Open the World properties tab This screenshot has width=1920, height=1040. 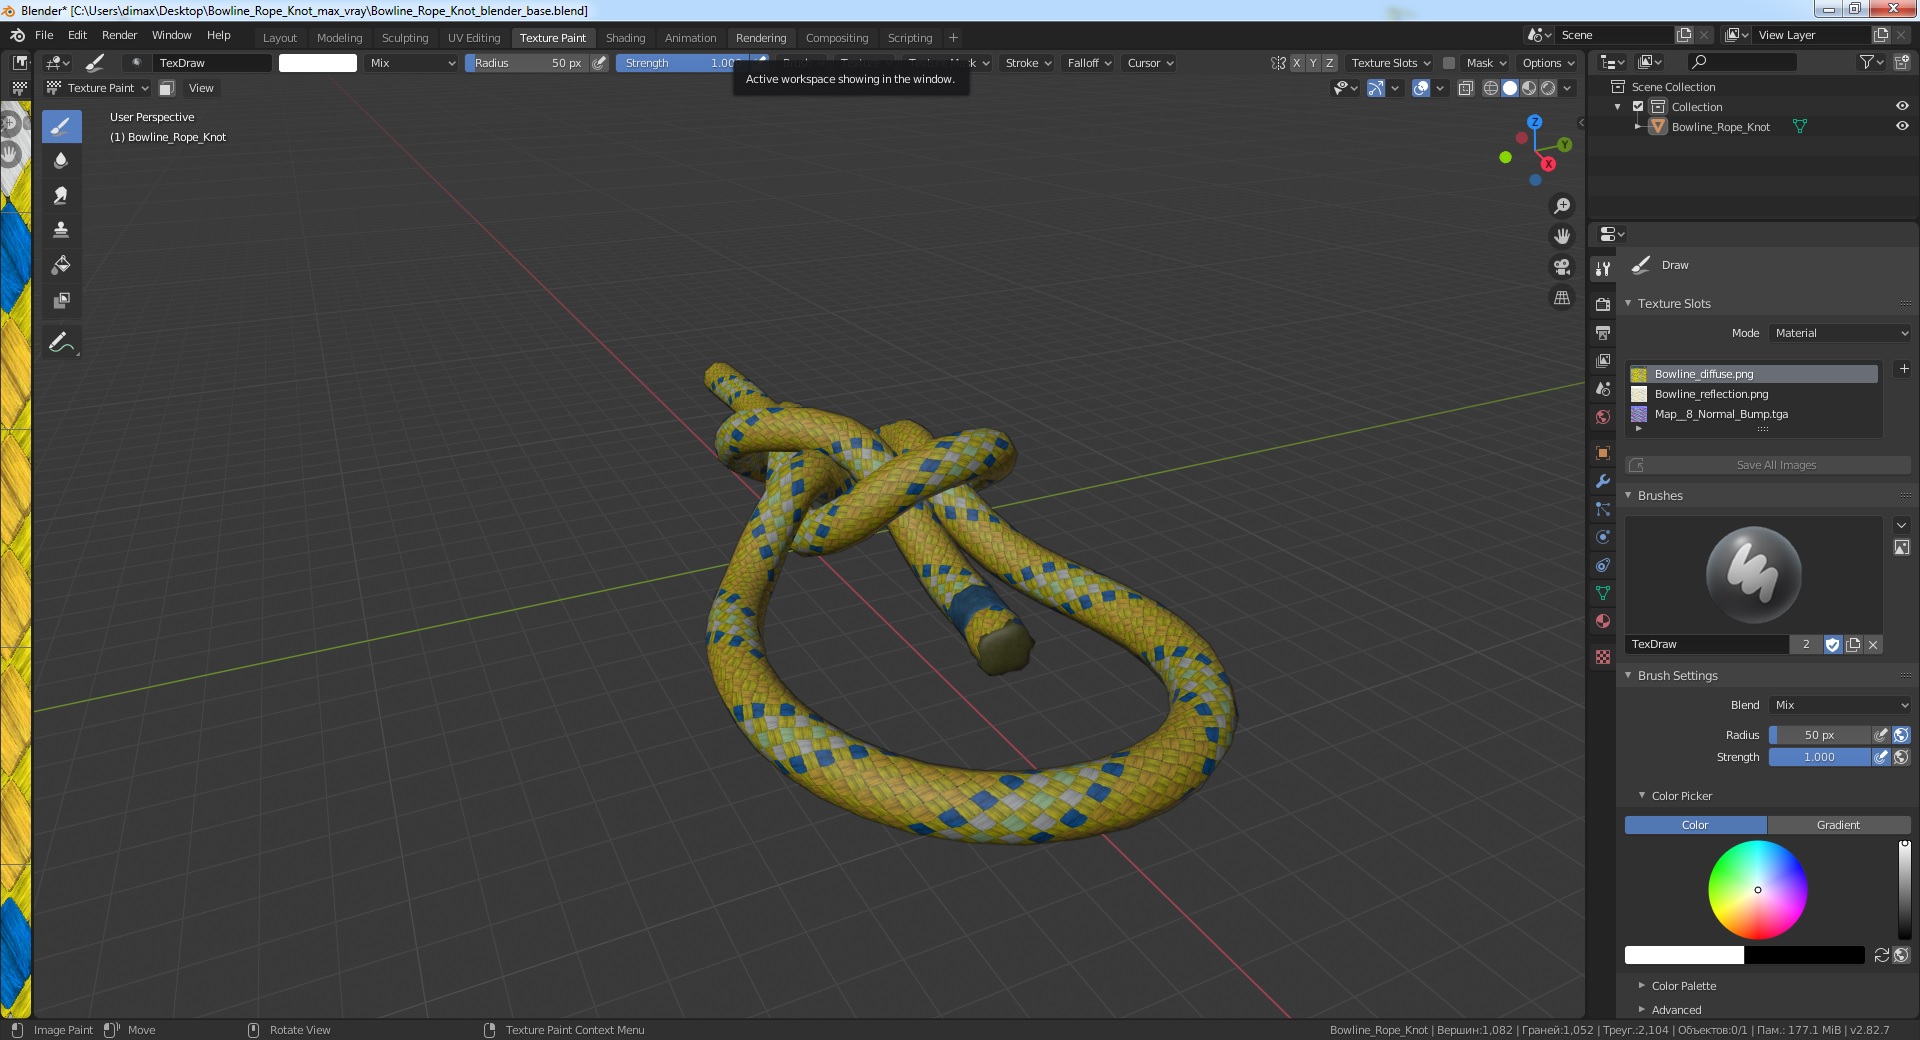click(x=1603, y=417)
